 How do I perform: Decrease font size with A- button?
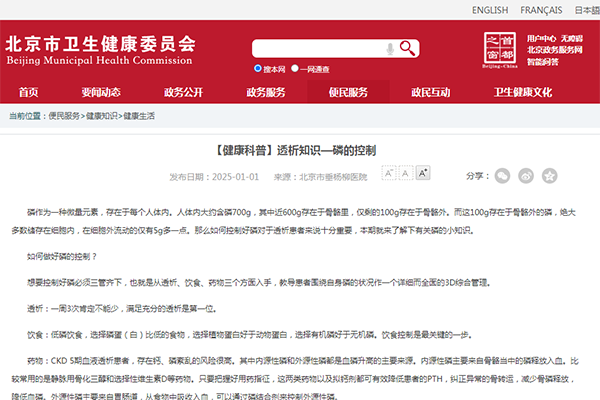tap(389, 176)
